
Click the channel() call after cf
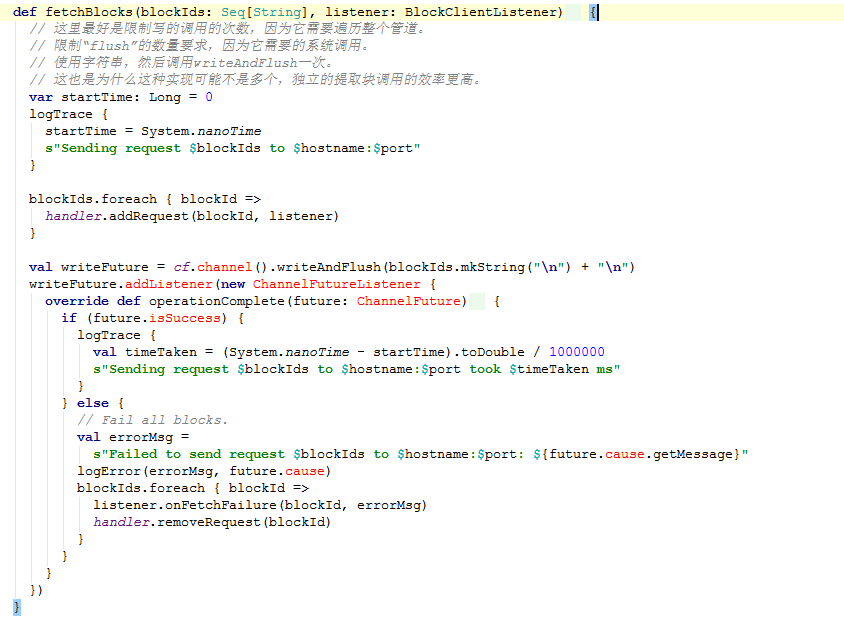(220, 267)
